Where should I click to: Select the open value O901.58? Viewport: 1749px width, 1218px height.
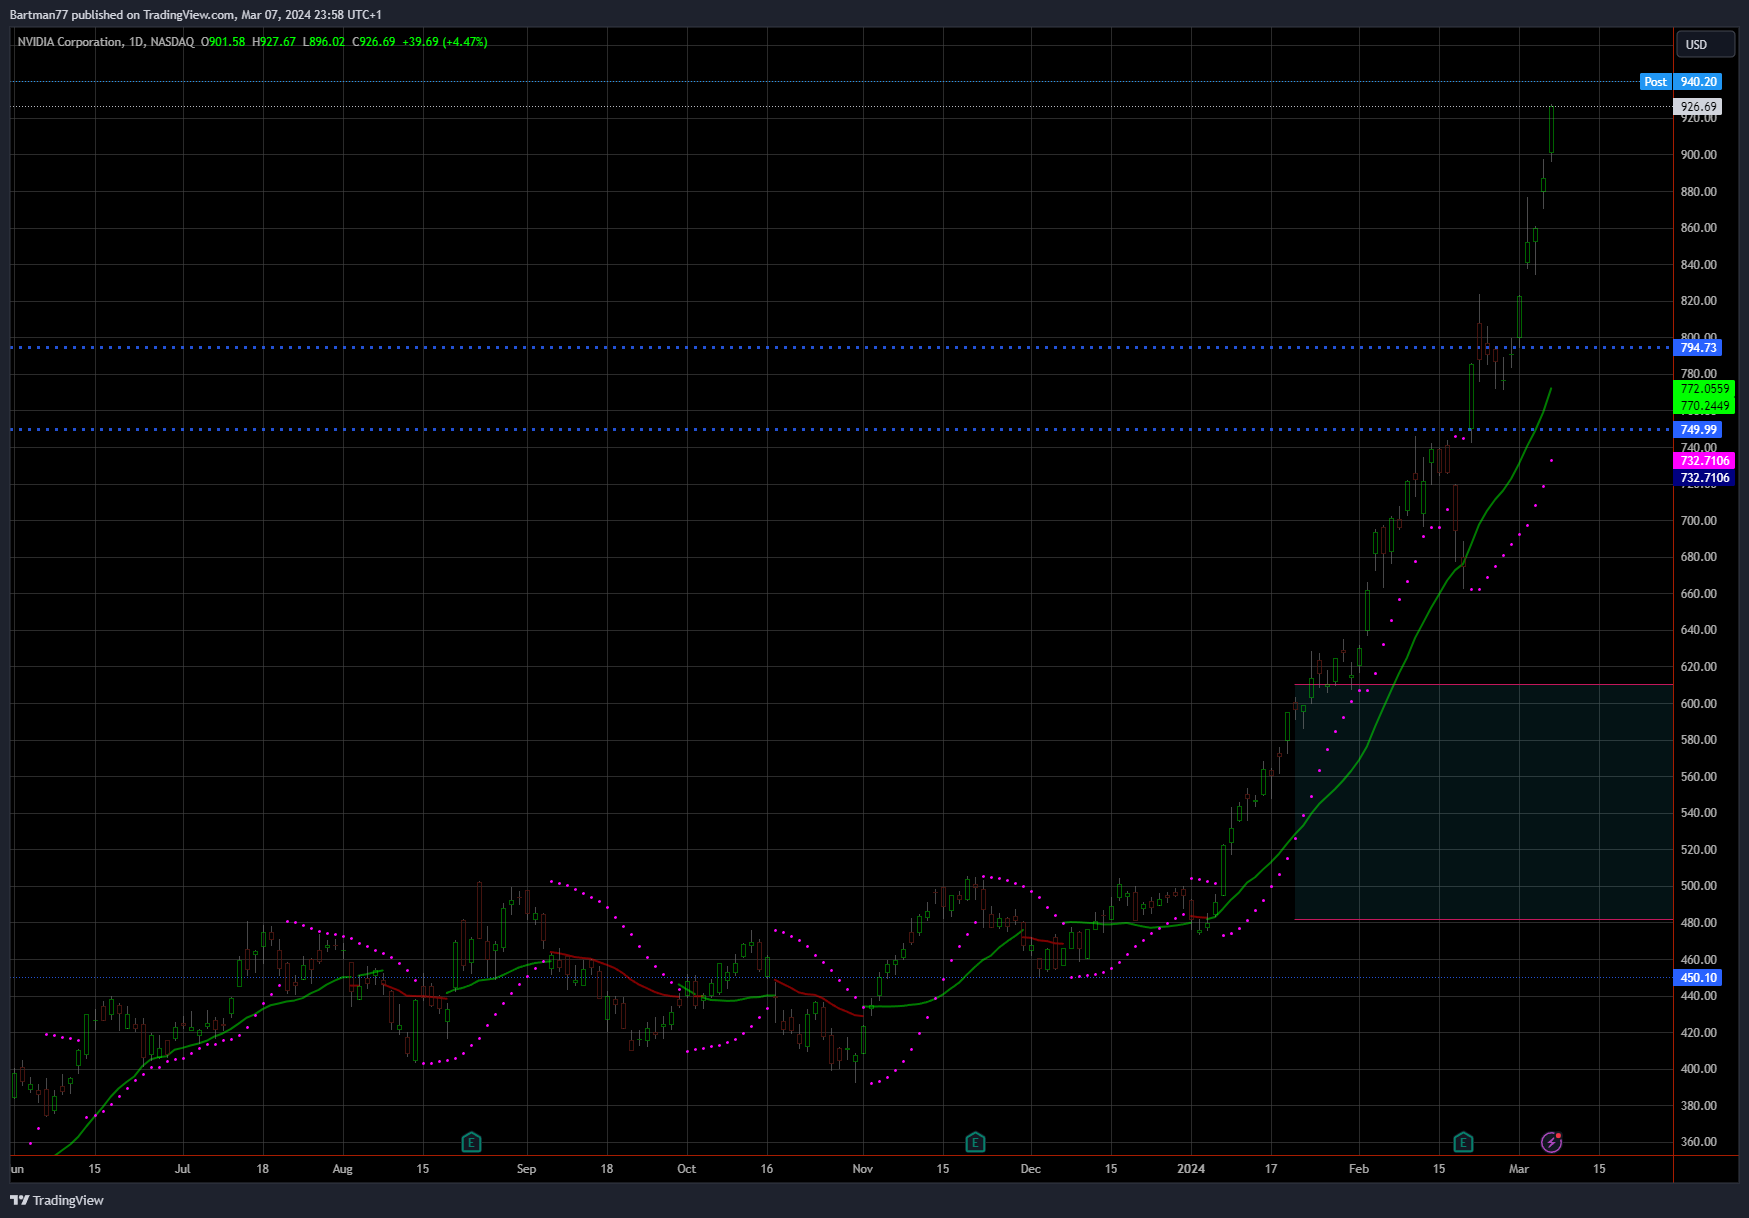(223, 42)
